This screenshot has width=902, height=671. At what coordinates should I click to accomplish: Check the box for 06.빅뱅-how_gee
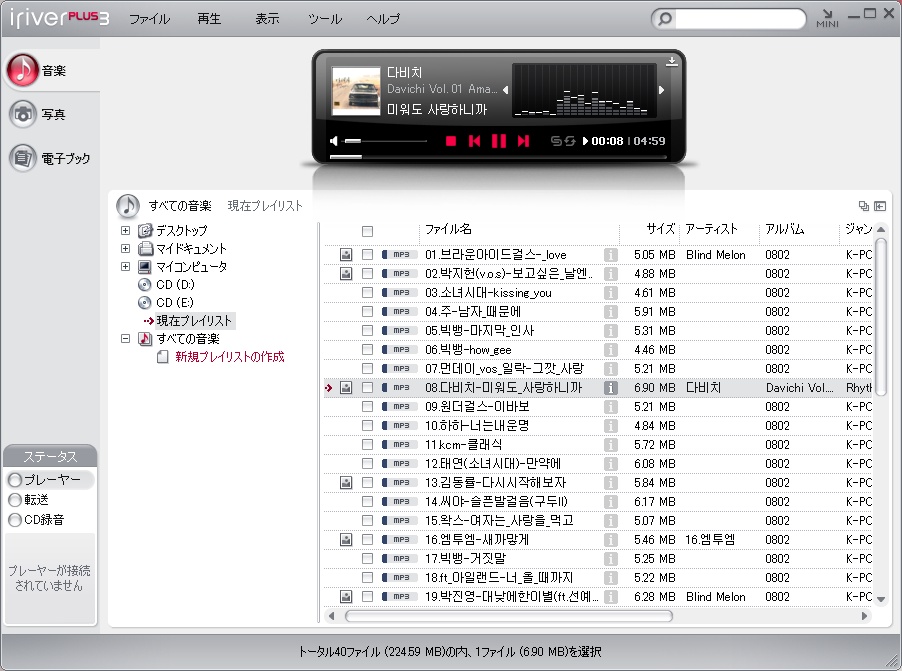(367, 349)
